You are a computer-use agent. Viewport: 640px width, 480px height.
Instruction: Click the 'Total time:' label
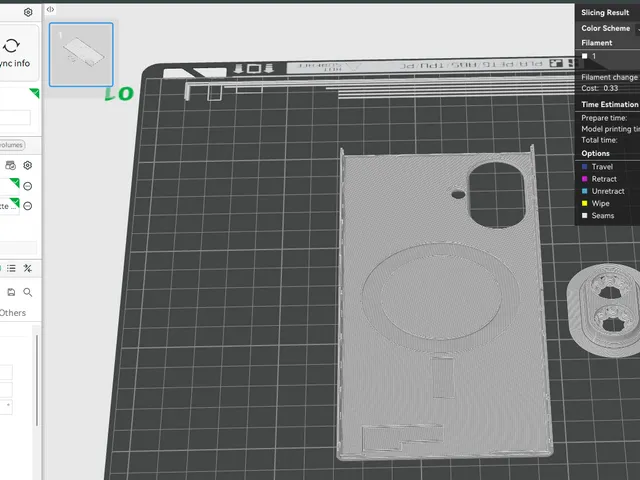pos(599,140)
